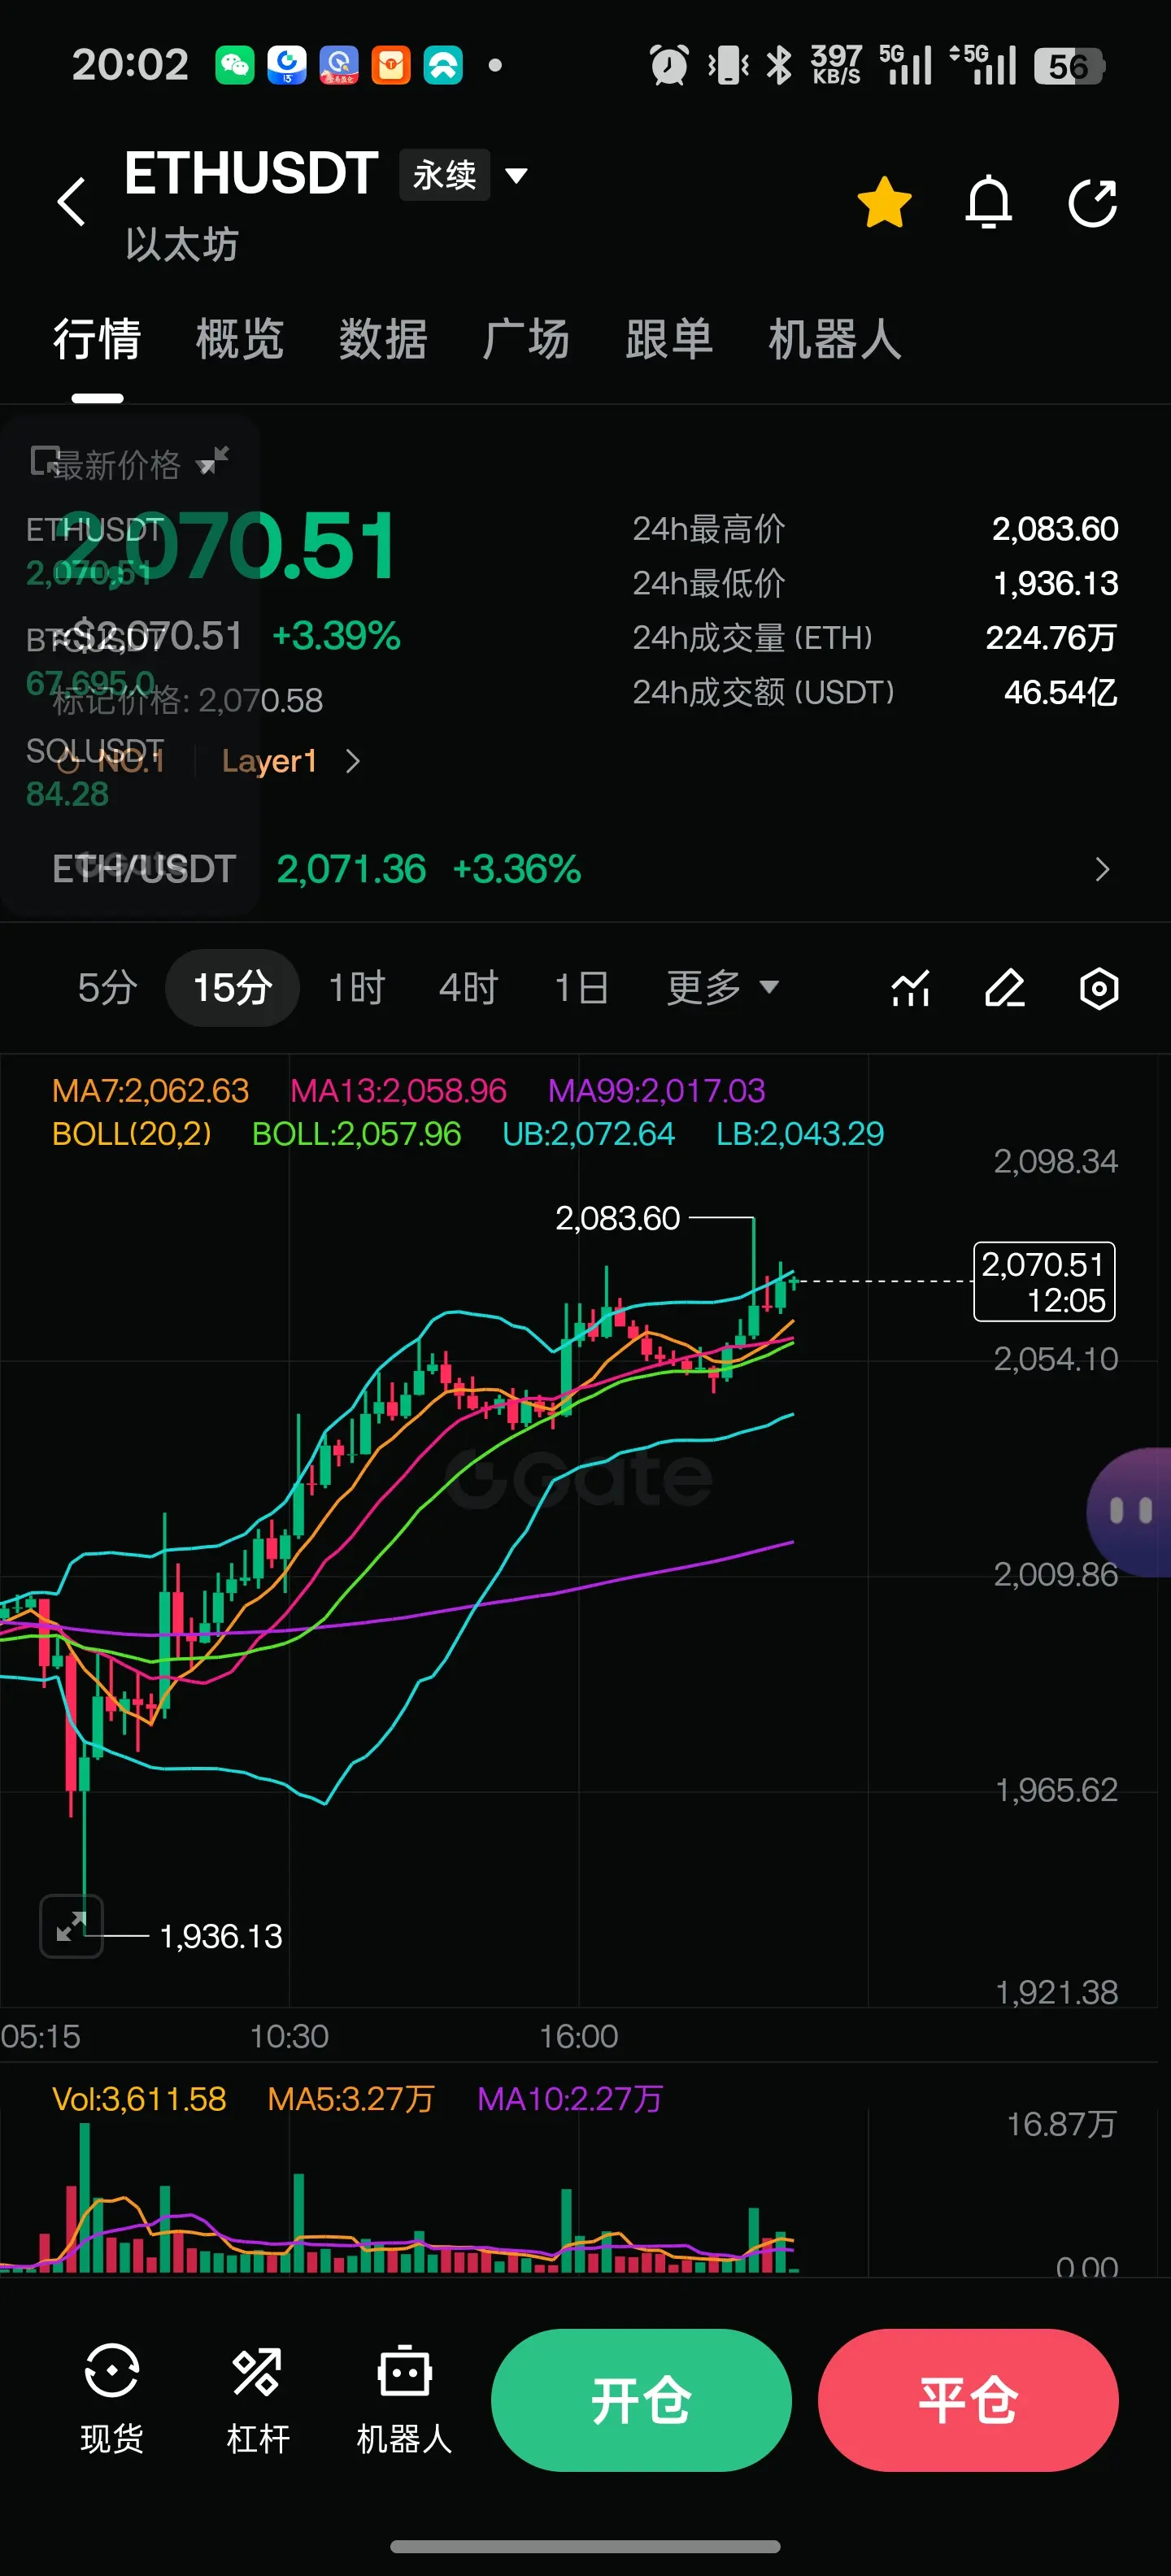Tap the share icon
Screen dimensions: 1171x2576
[x=1093, y=203]
